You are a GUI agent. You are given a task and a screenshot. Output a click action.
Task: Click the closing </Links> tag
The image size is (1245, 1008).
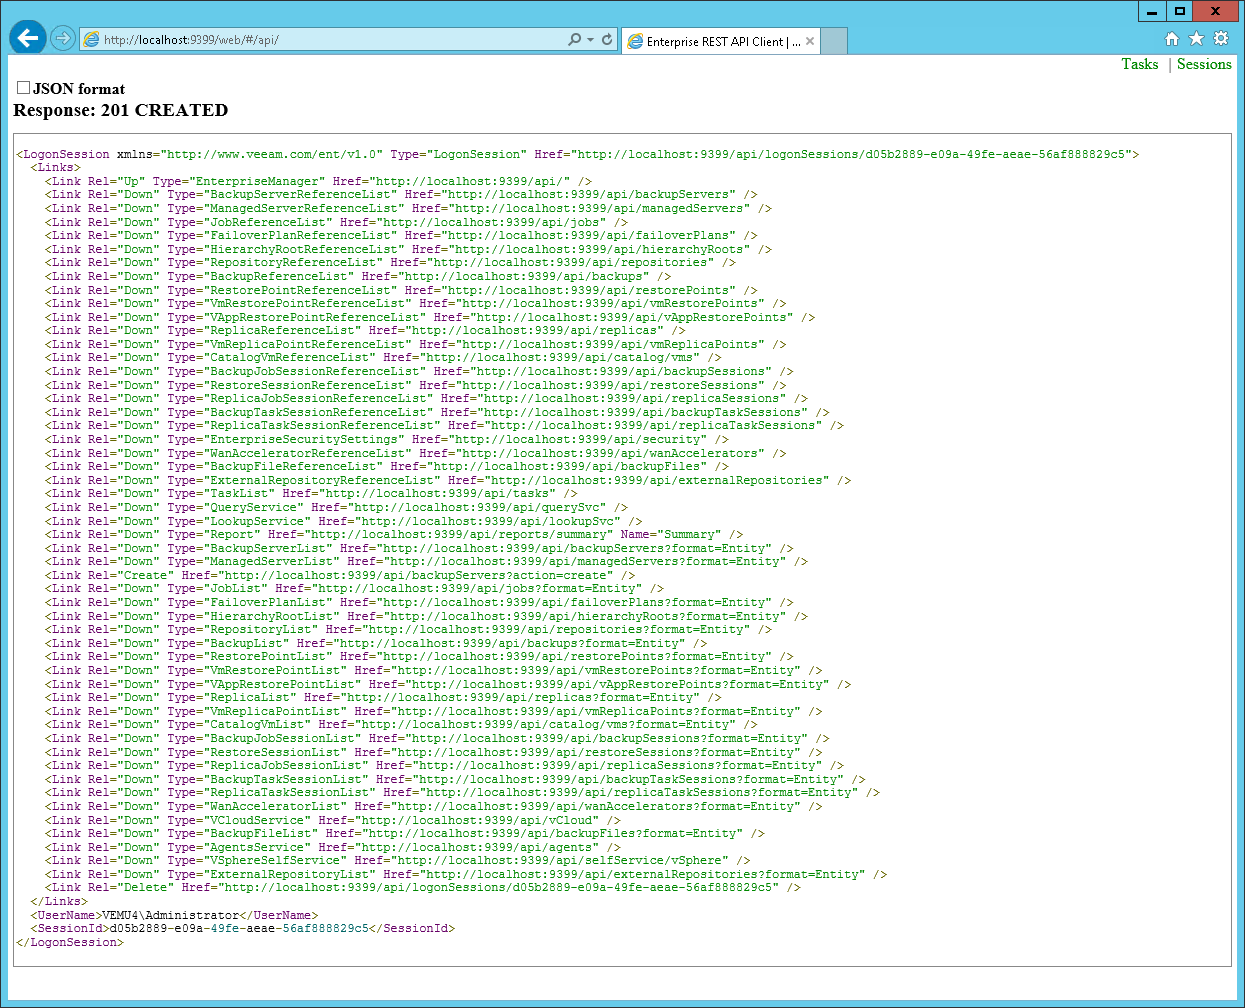pyautogui.click(x=59, y=902)
